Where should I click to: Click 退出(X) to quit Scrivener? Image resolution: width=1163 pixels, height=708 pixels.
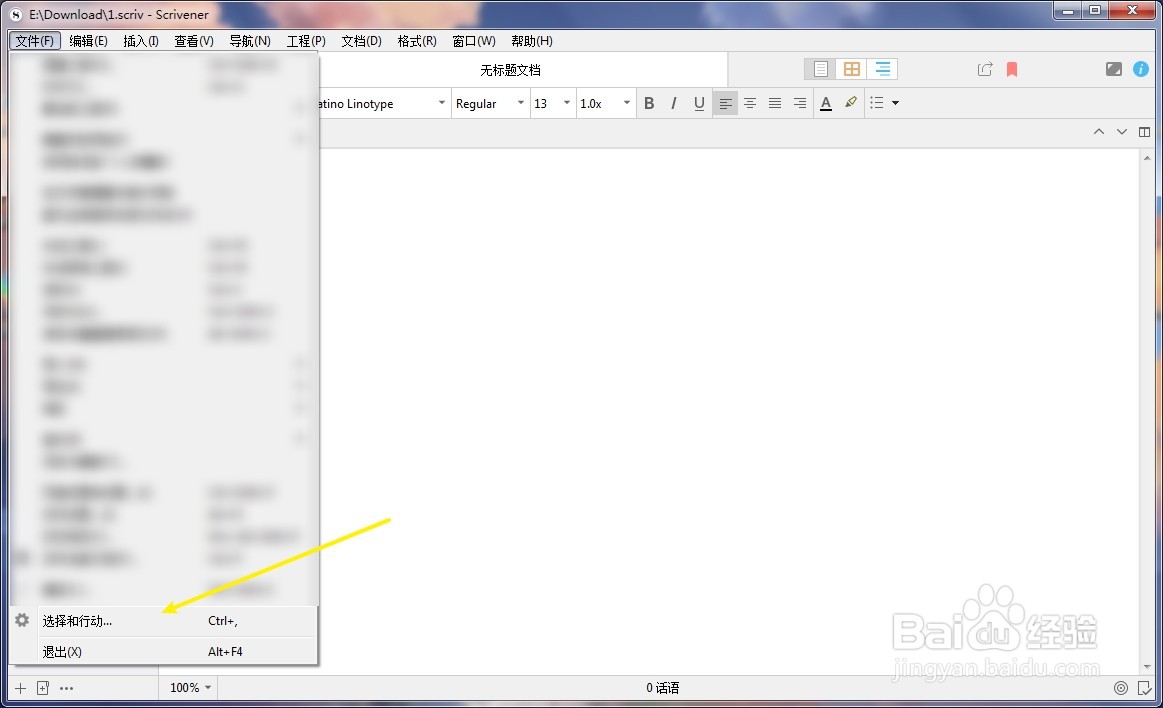coord(62,651)
